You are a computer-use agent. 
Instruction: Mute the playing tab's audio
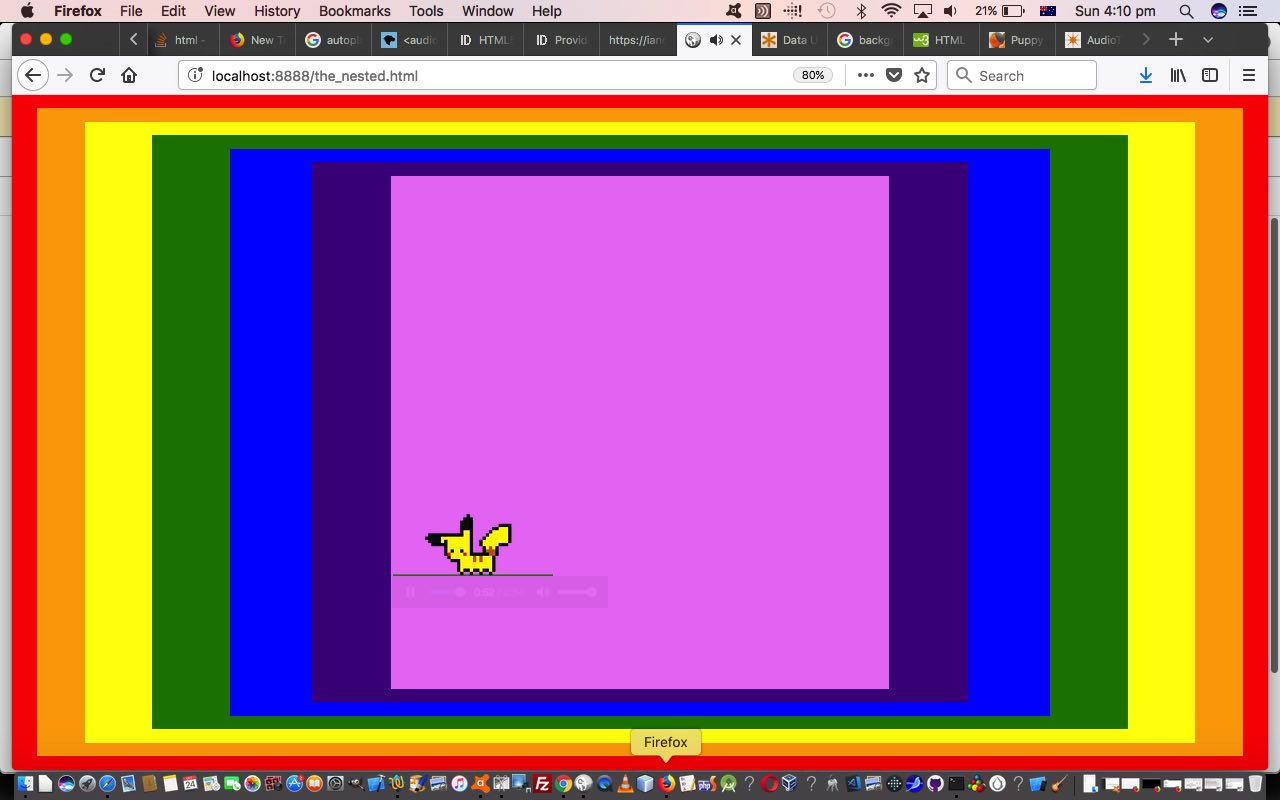pos(716,40)
